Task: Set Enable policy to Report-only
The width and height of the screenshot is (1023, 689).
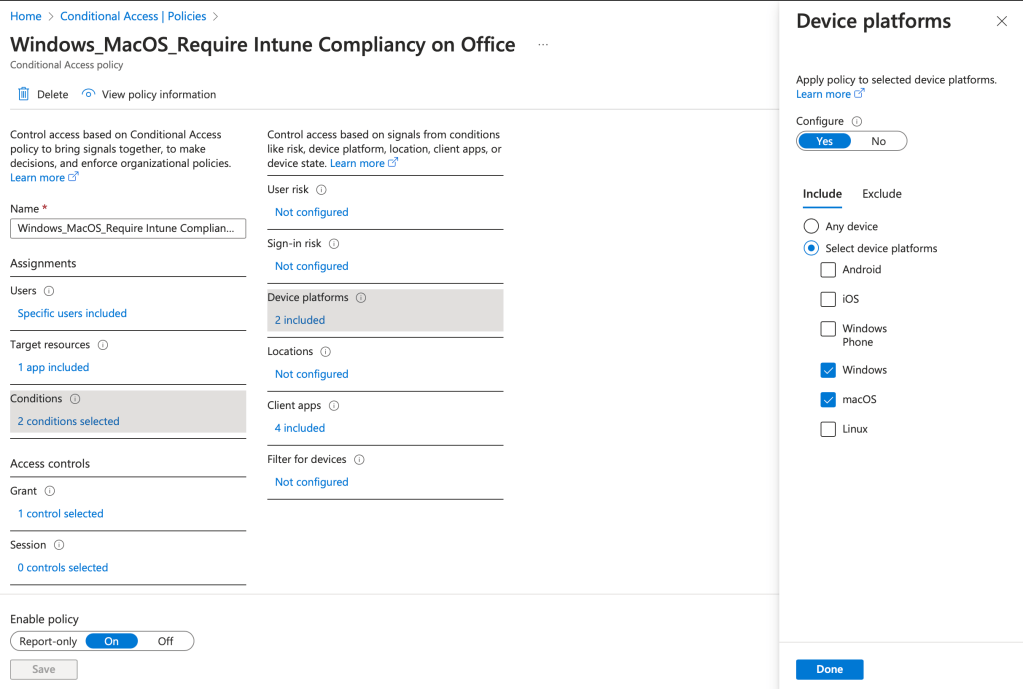Action: (48, 641)
